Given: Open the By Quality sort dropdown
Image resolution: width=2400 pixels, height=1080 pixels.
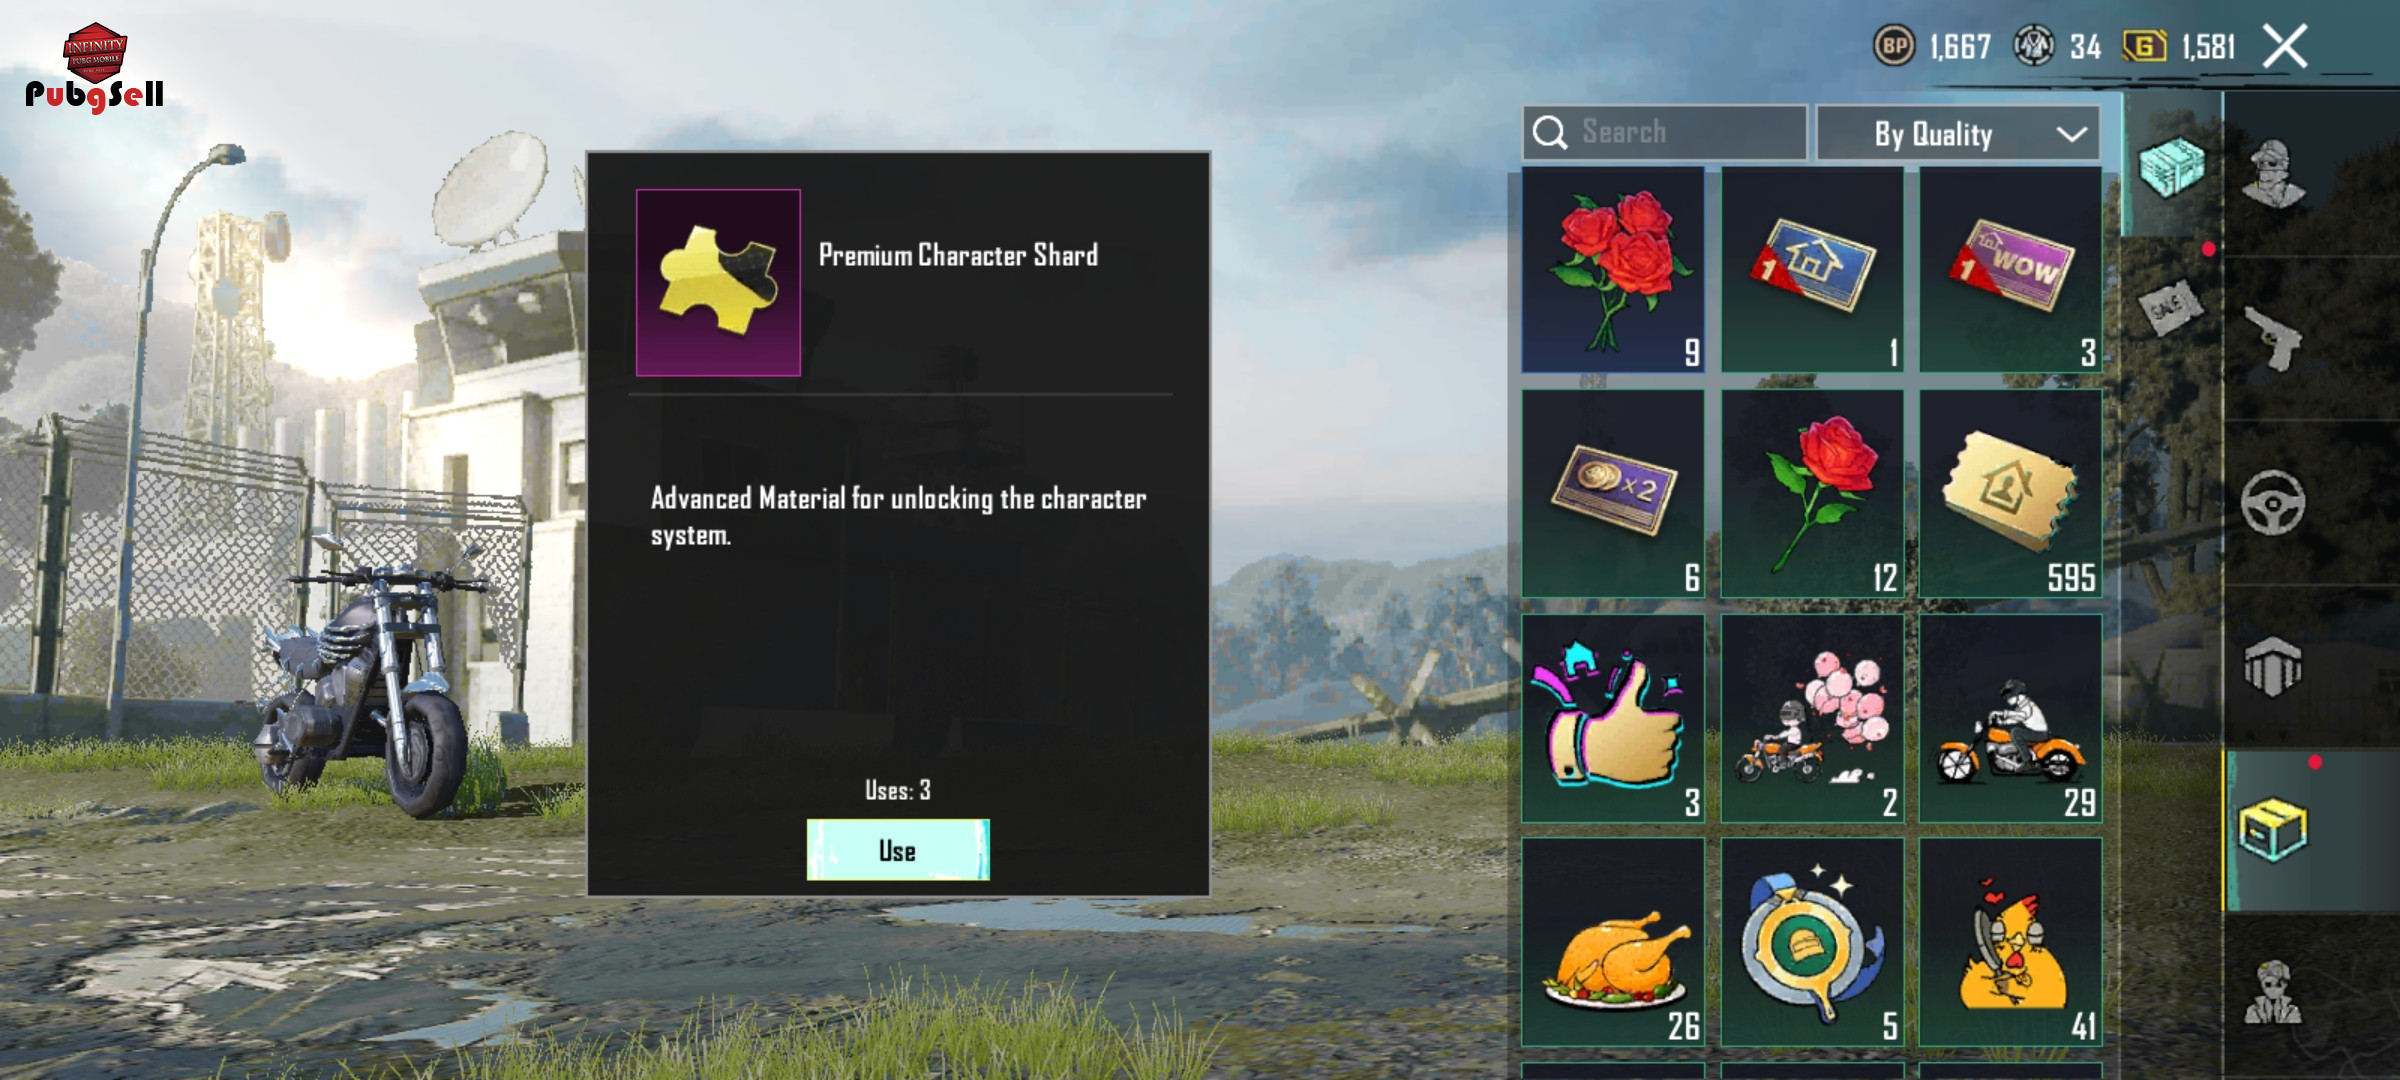Looking at the screenshot, I should (1958, 133).
